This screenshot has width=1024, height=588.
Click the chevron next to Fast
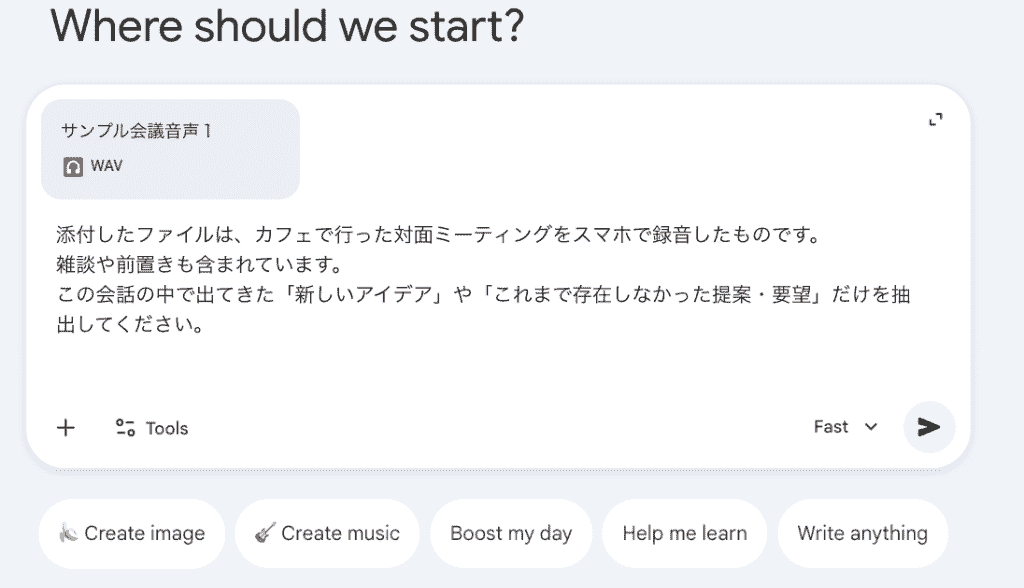tap(871, 427)
